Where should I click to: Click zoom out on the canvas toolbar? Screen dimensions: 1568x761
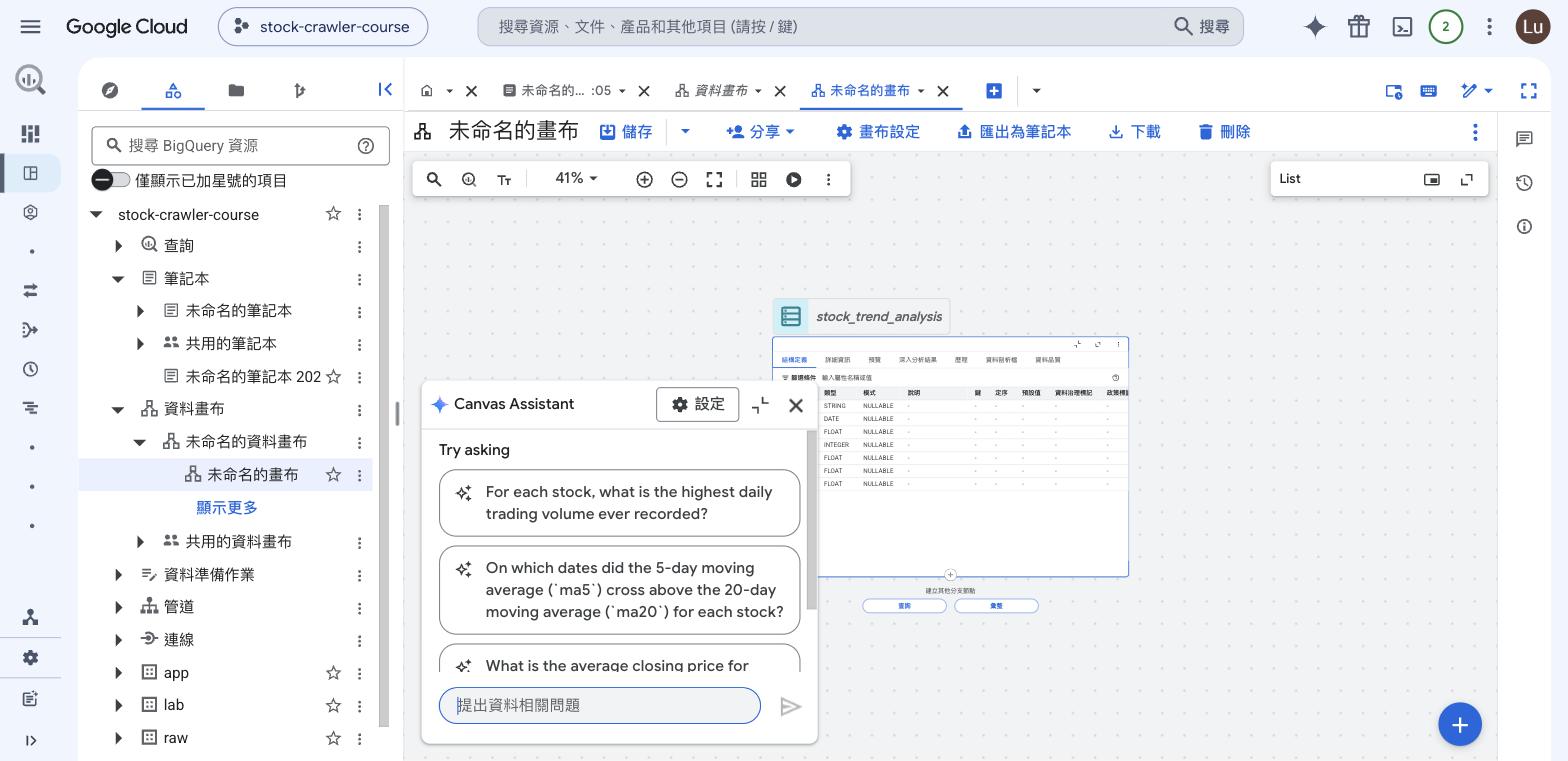click(x=679, y=179)
